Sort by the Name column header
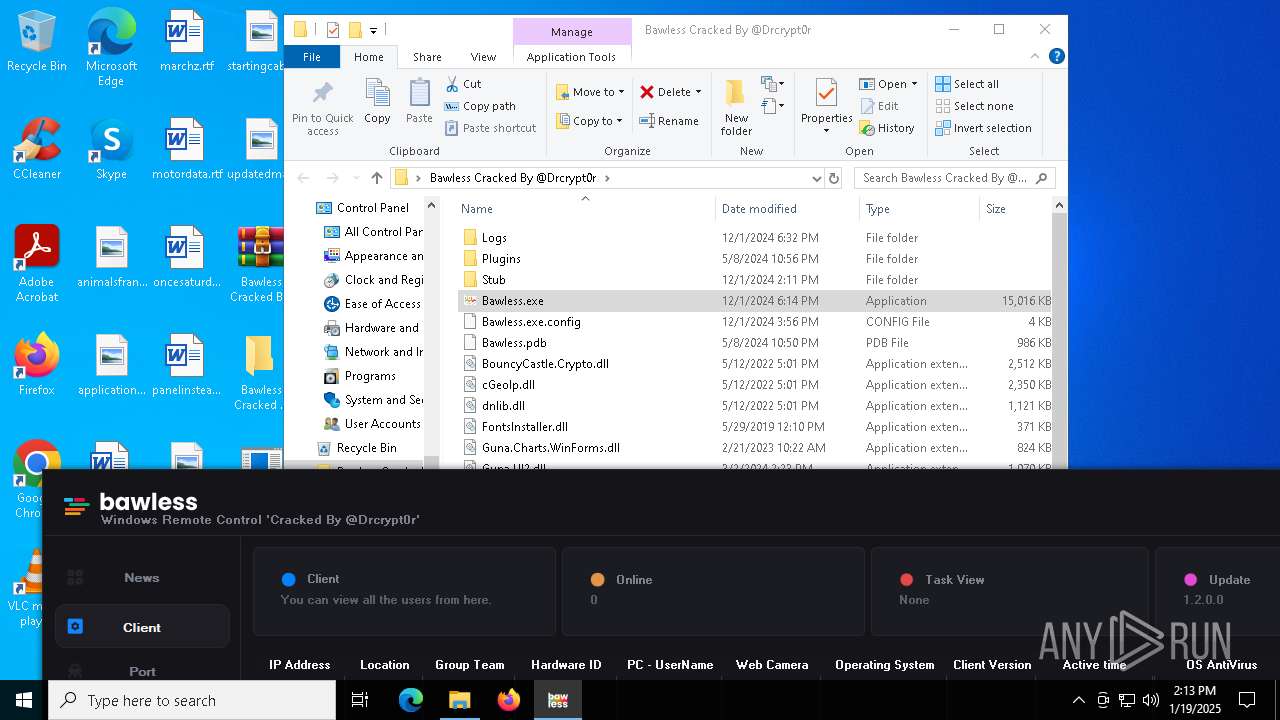1280x720 pixels. tap(477, 209)
